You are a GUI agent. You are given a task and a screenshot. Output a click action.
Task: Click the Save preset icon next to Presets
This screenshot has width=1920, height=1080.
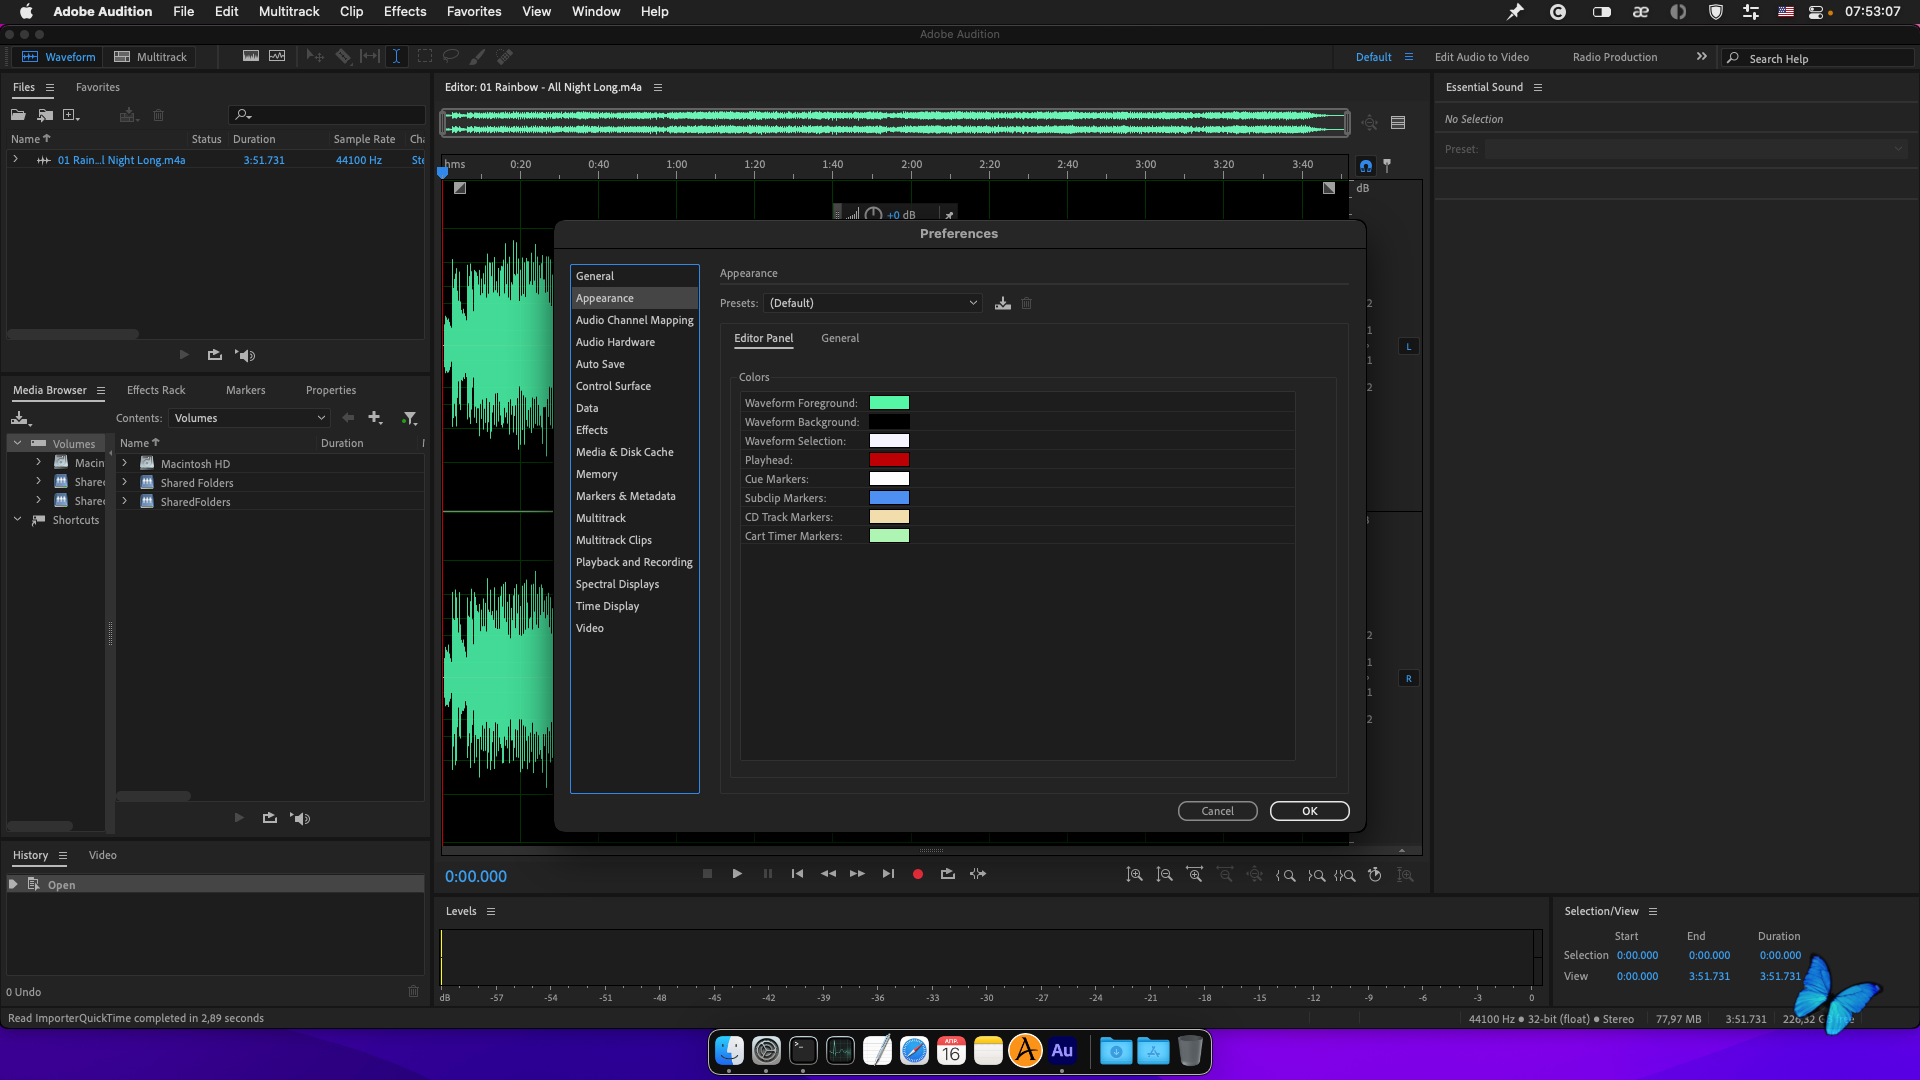click(x=1002, y=303)
